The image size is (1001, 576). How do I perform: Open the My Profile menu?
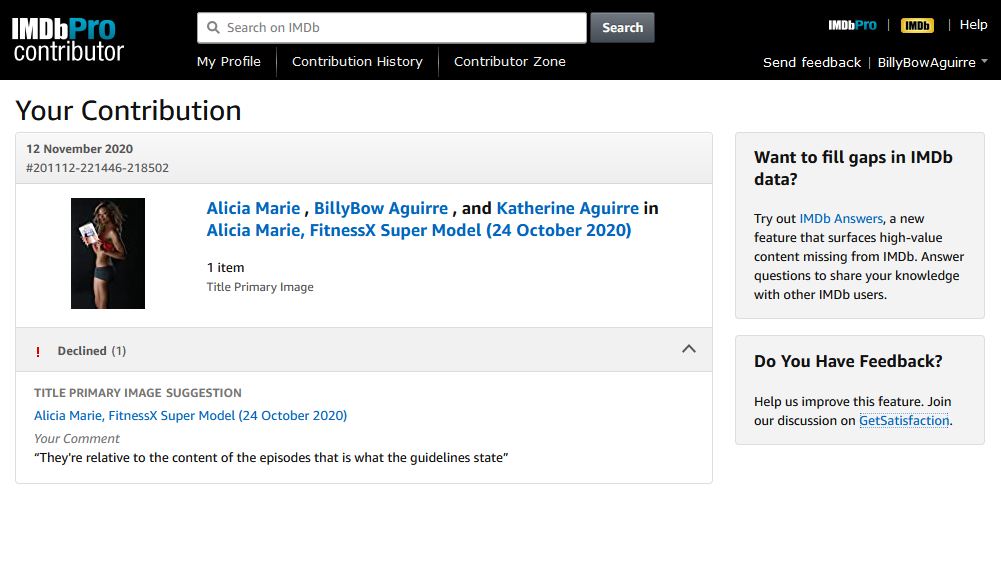(x=228, y=61)
